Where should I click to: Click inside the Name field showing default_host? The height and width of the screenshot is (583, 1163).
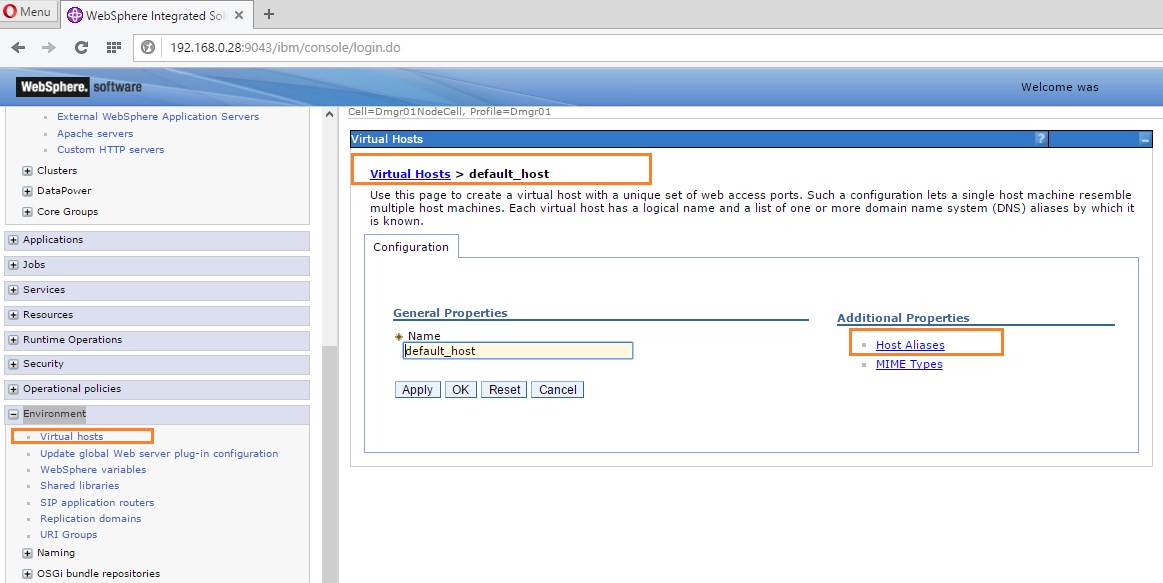(517, 350)
